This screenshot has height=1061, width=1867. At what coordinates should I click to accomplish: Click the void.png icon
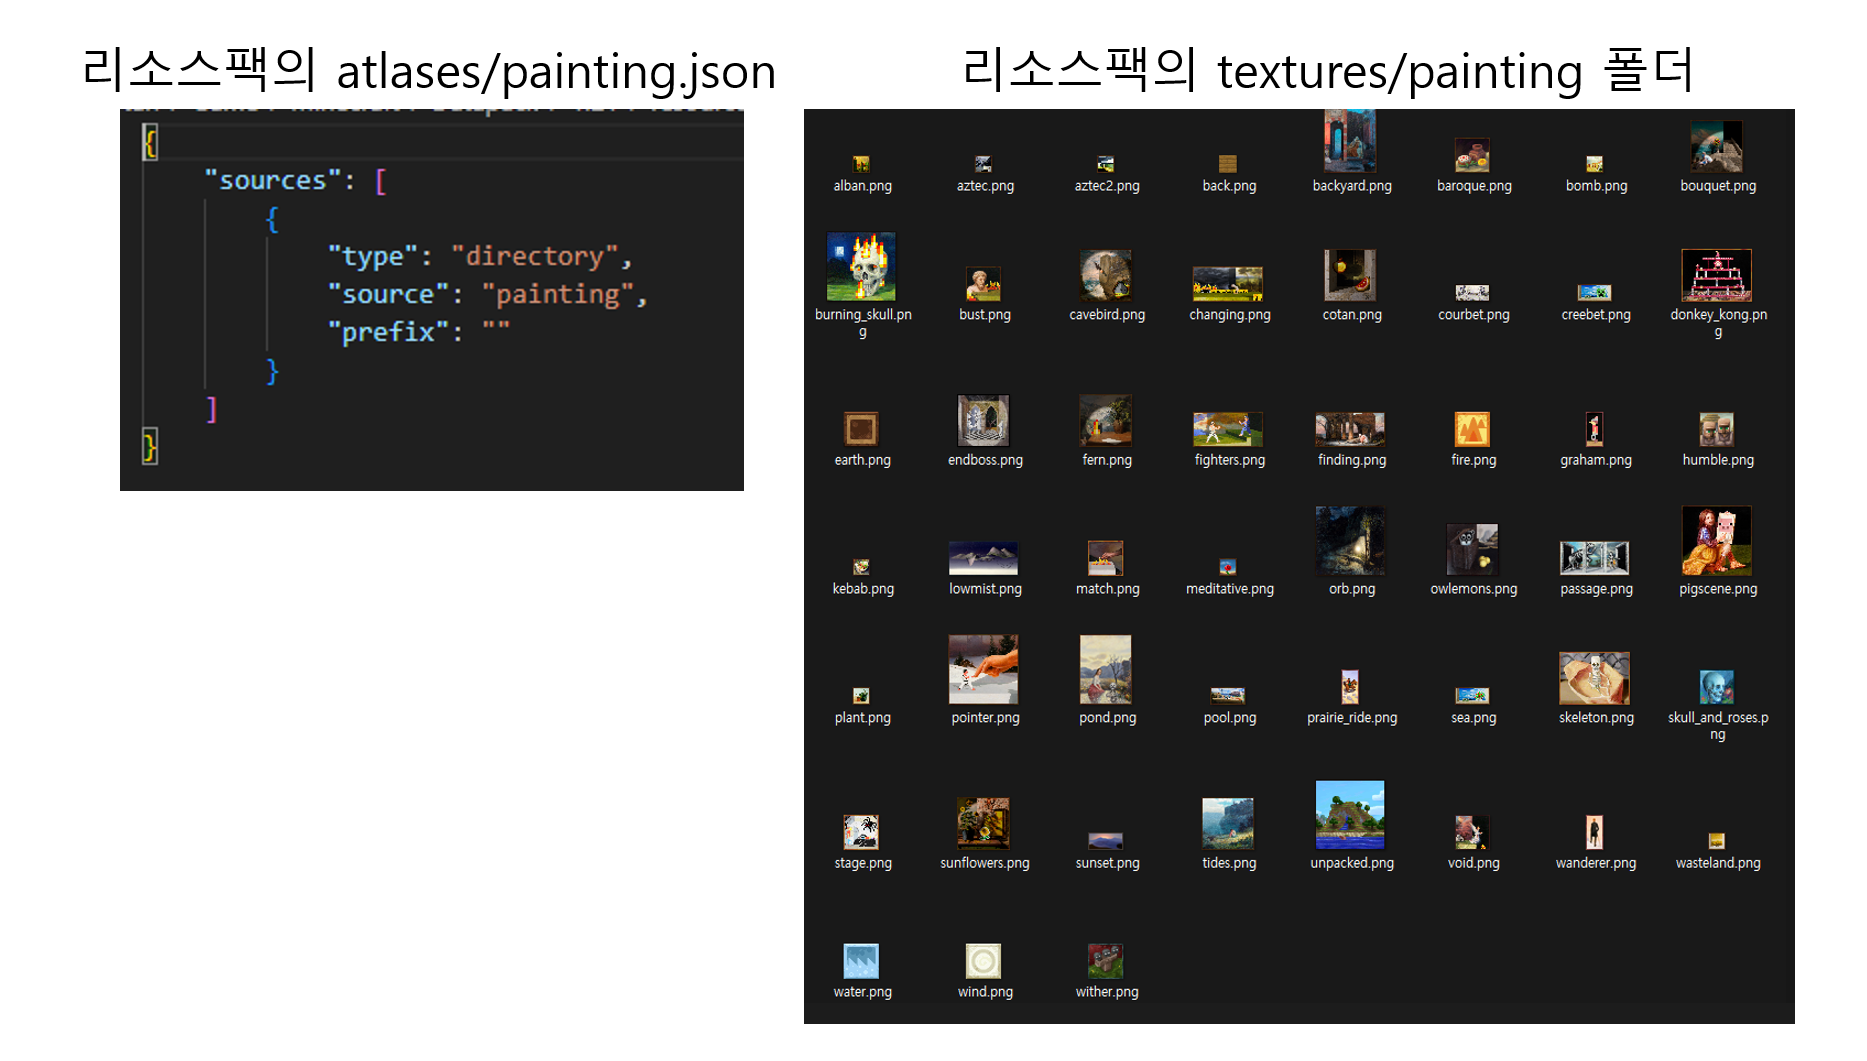click(x=1472, y=832)
